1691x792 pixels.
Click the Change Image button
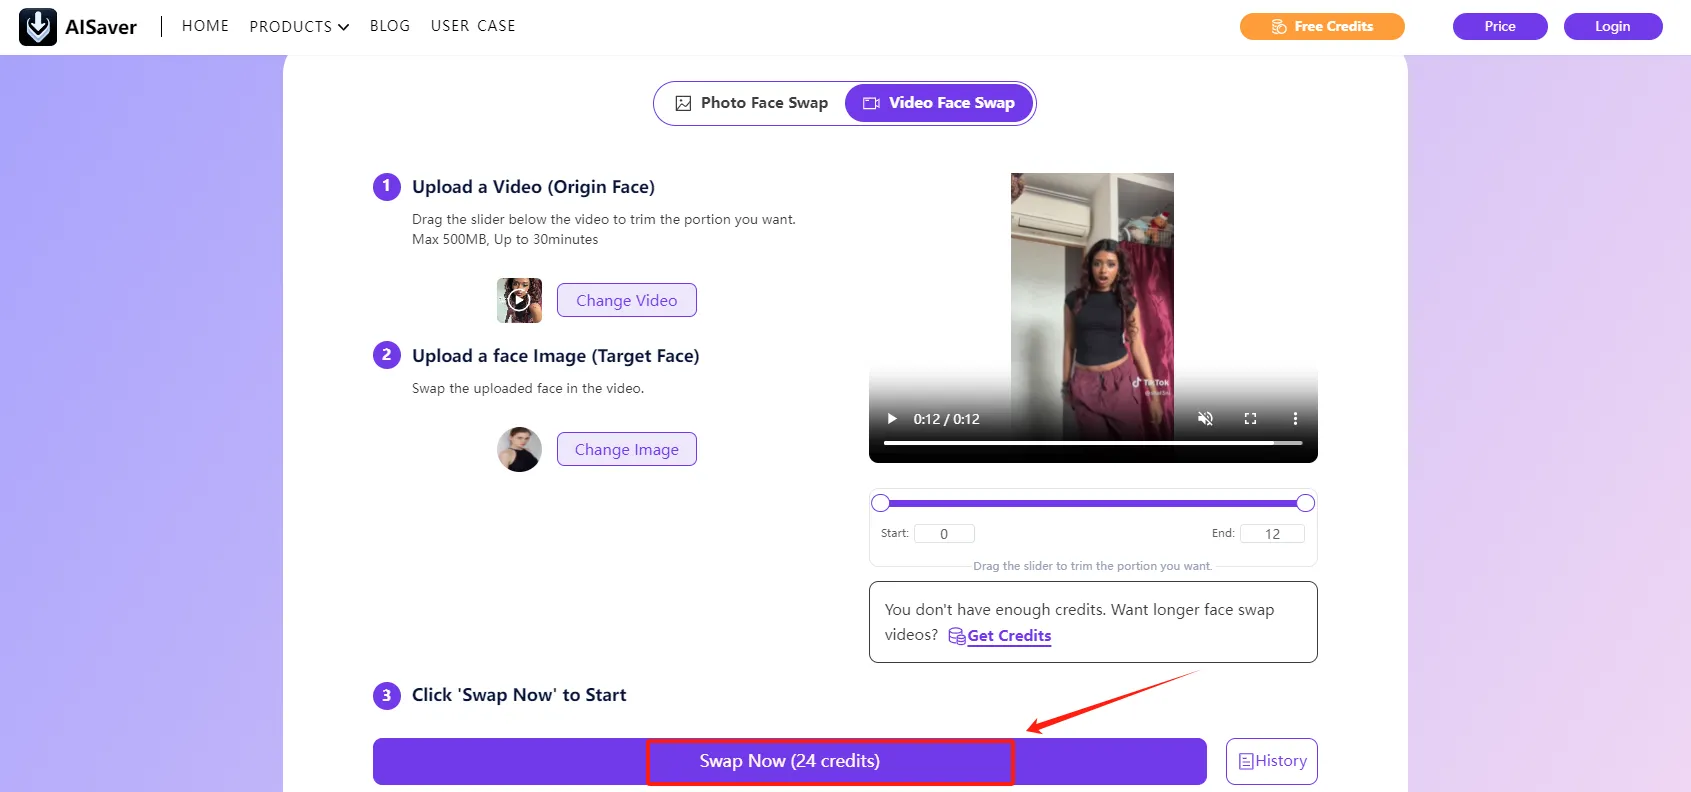627,449
